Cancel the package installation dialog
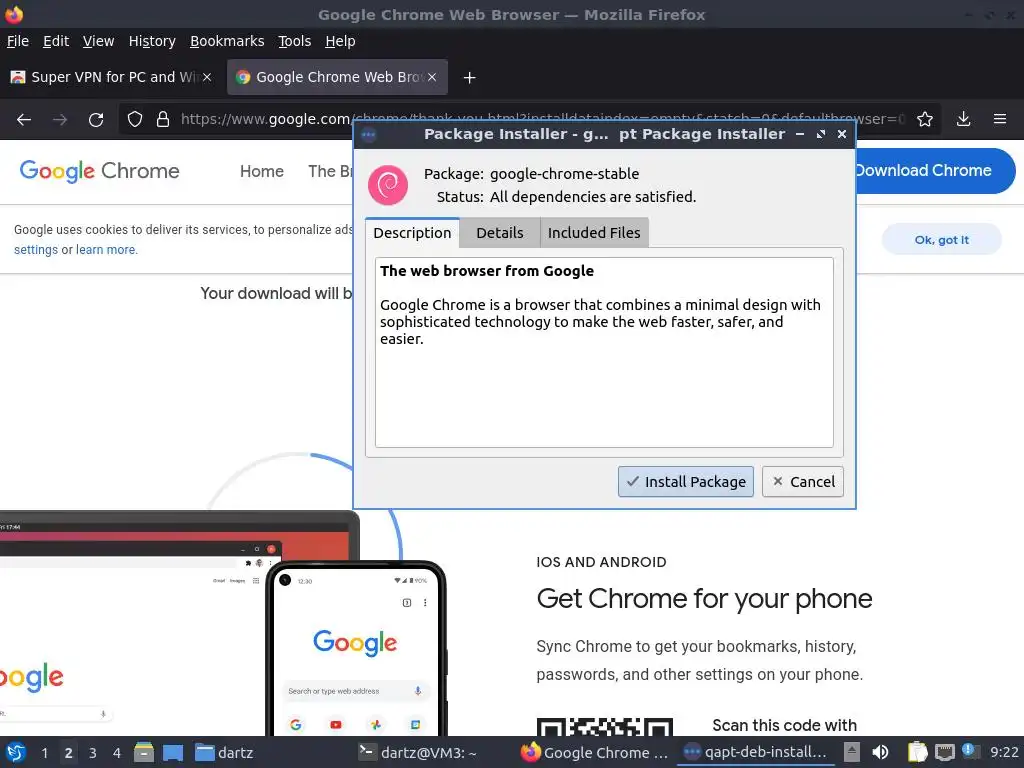The image size is (1024, 768). 803,482
